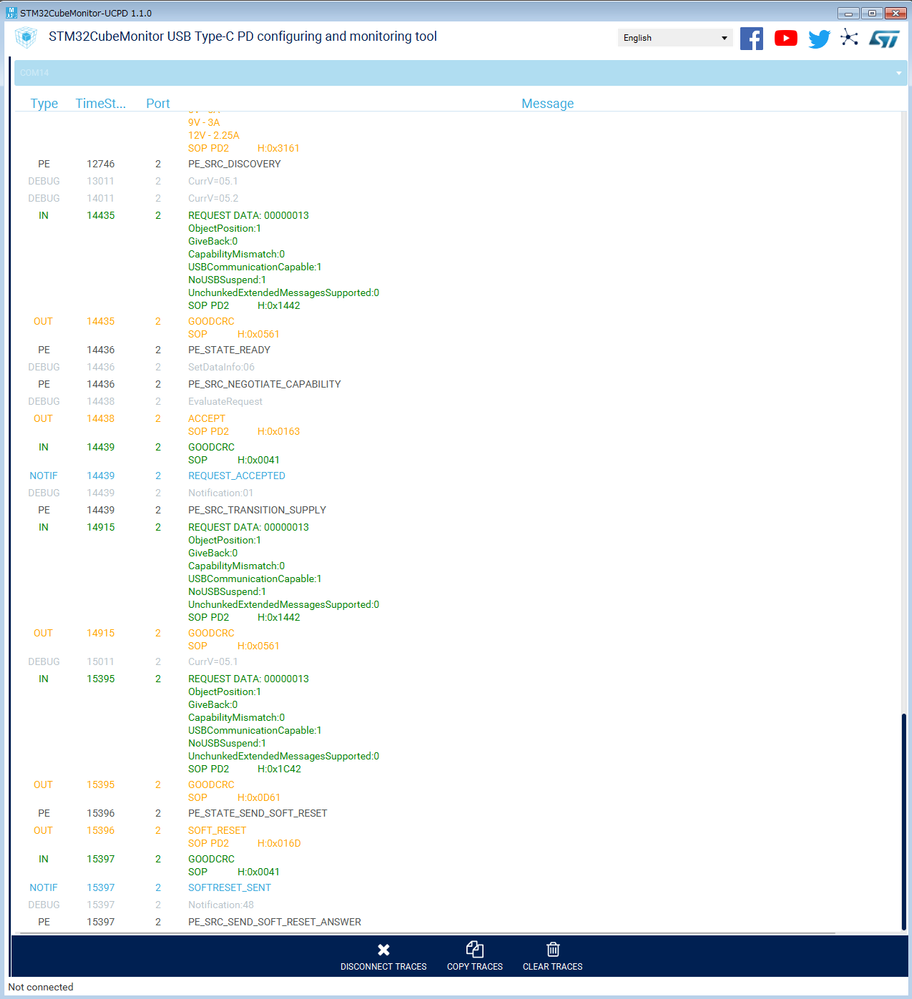The image size is (912, 999).
Task: Select the PE_SRC_NEGOTIATE_CAPABILITY message
Action: click(x=264, y=384)
